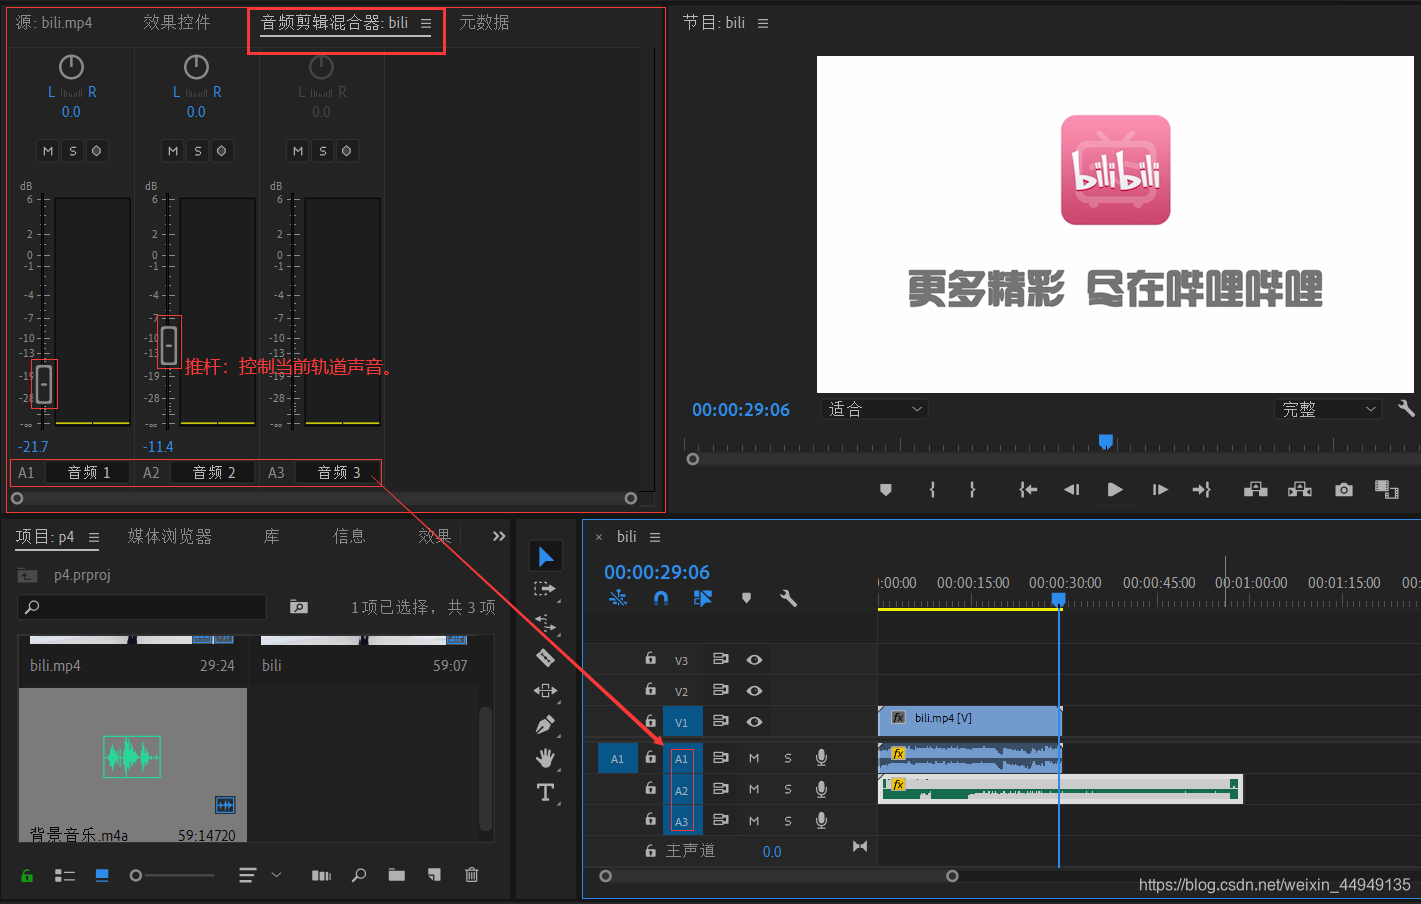This screenshot has height=904, width=1421.
Task: Open the 适合 zoom level dropdown
Action: click(x=875, y=409)
